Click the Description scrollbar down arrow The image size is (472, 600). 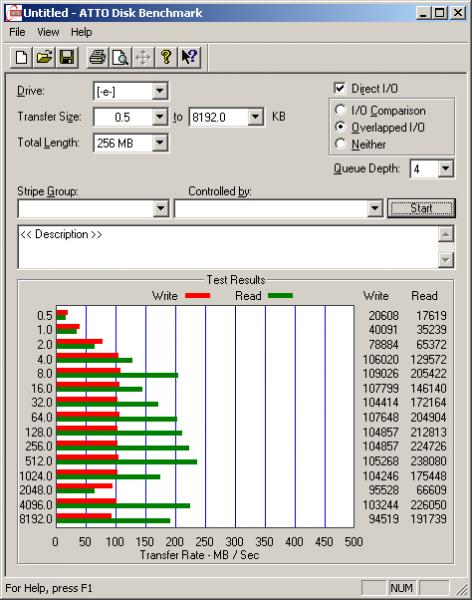click(446, 260)
